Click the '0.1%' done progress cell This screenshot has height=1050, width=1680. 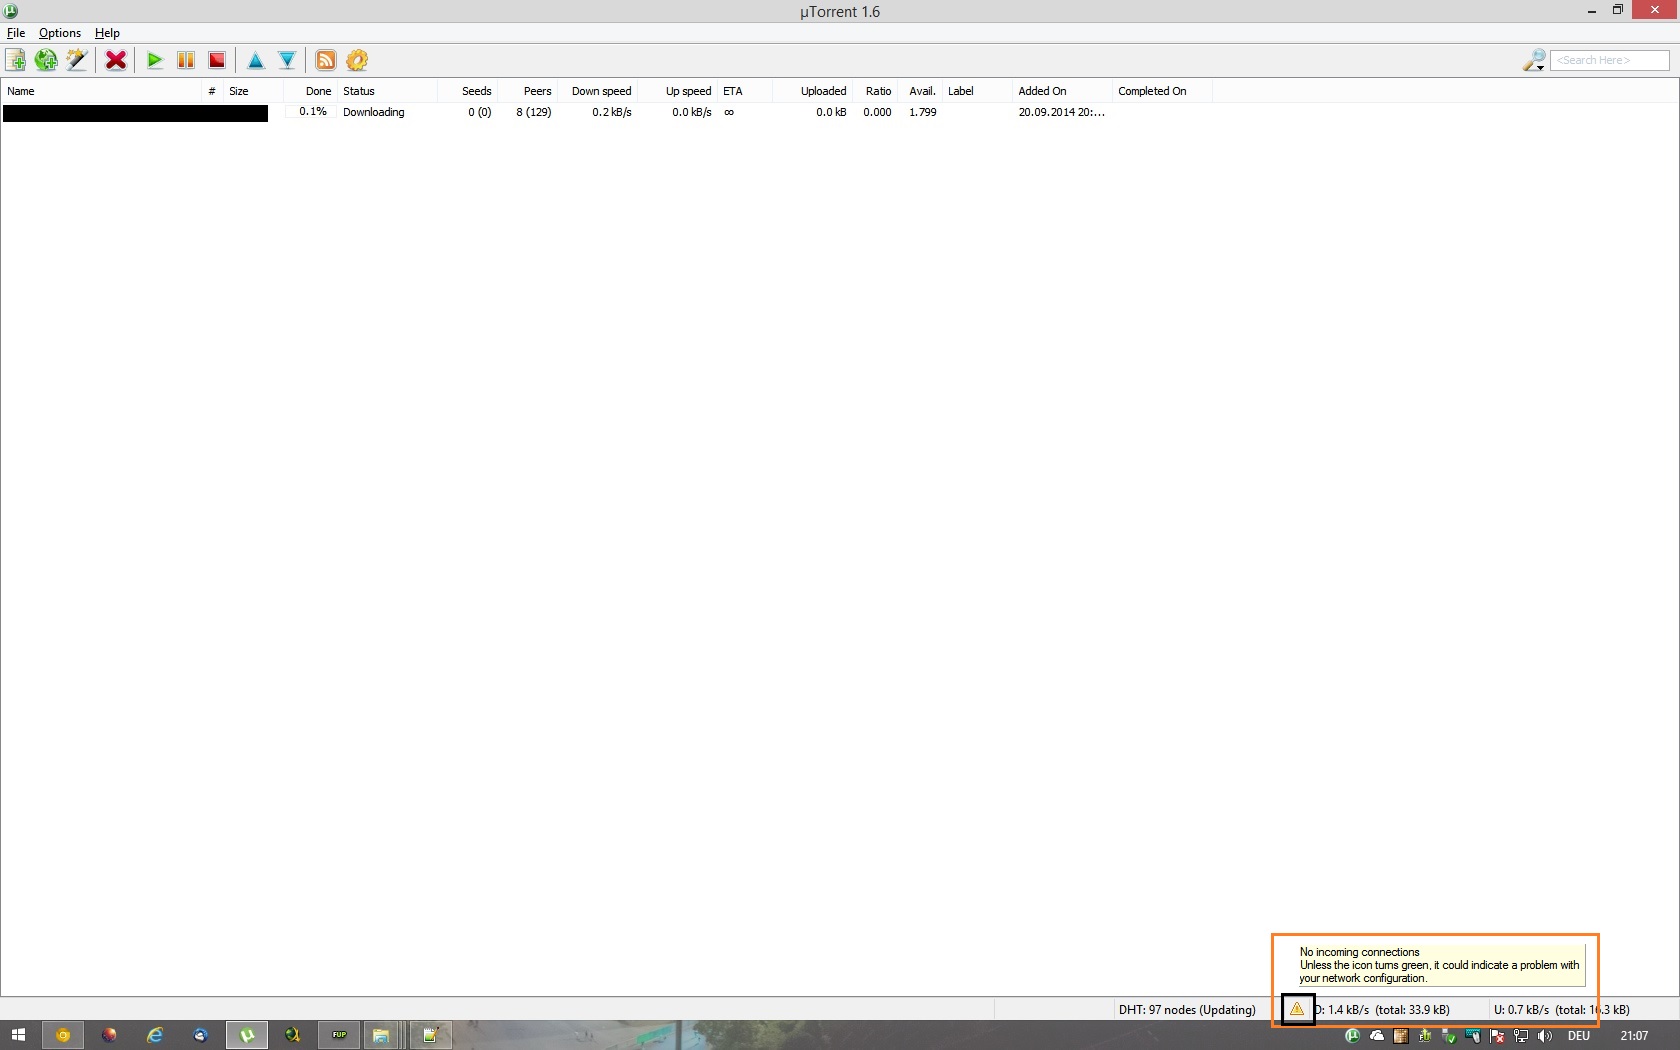click(313, 112)
